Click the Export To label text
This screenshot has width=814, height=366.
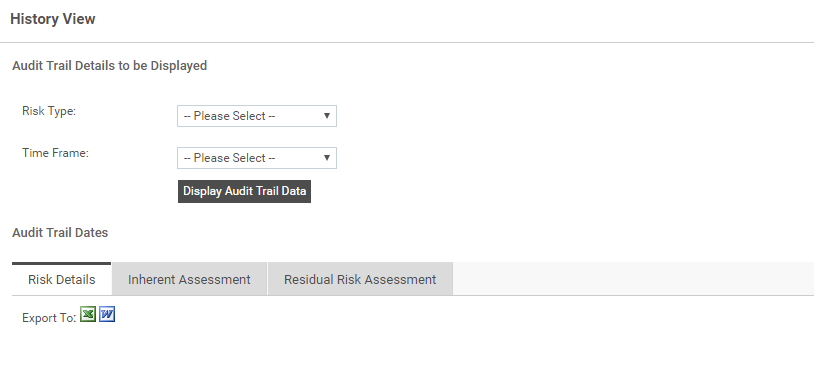point(49,318)
